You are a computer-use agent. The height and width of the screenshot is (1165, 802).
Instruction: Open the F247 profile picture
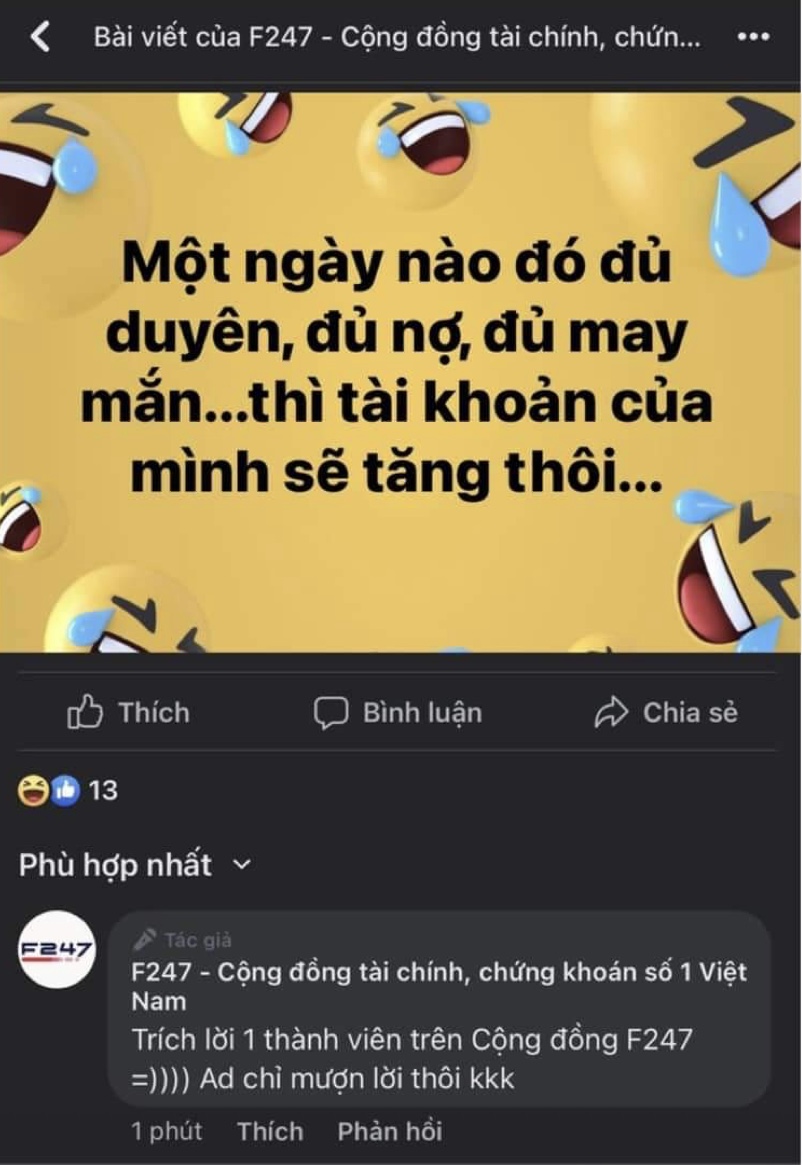(x=56, y=949)
